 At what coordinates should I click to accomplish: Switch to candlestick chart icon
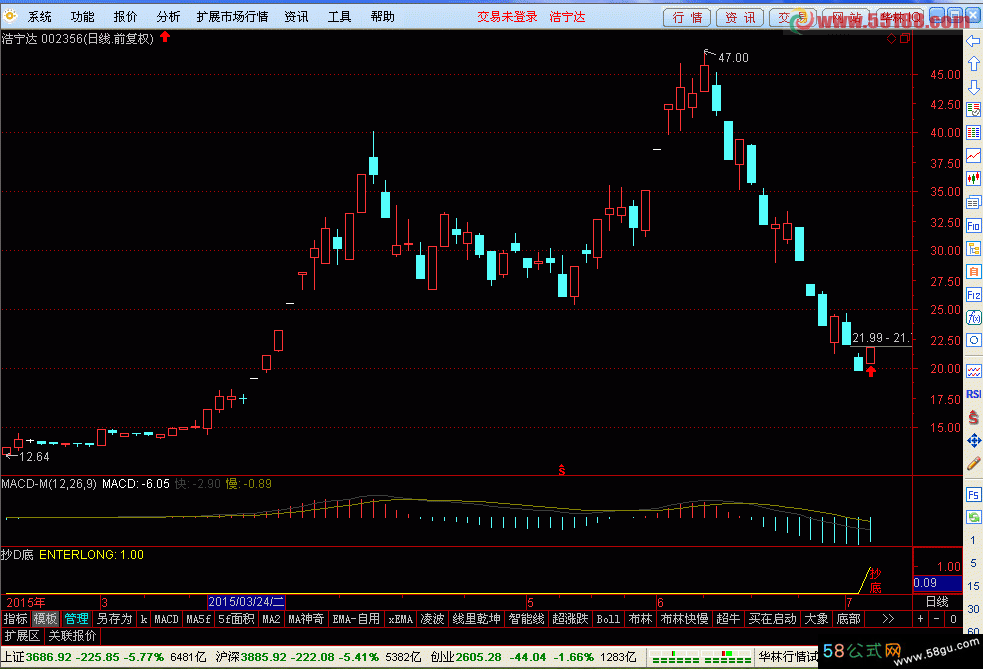(x=973, y=179)
